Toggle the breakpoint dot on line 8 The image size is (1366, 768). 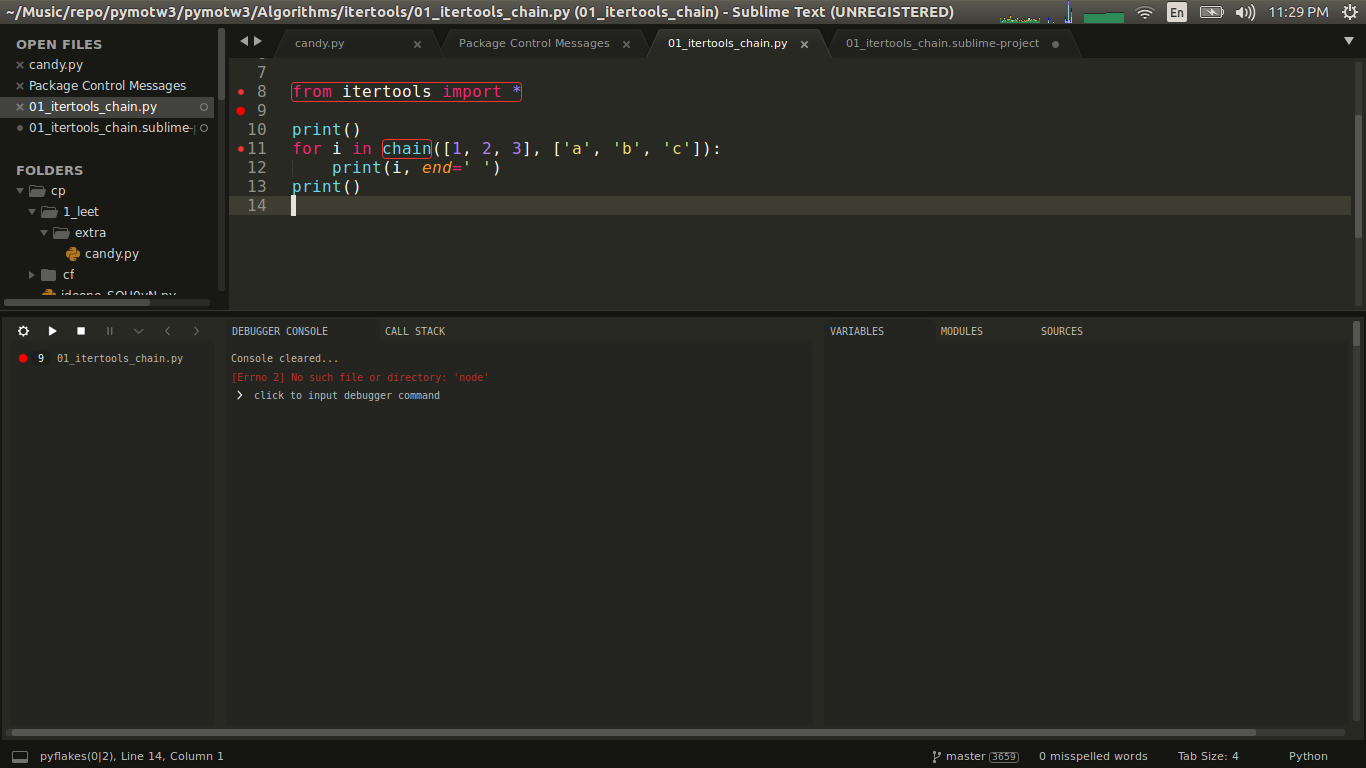[x=240, y=90]
